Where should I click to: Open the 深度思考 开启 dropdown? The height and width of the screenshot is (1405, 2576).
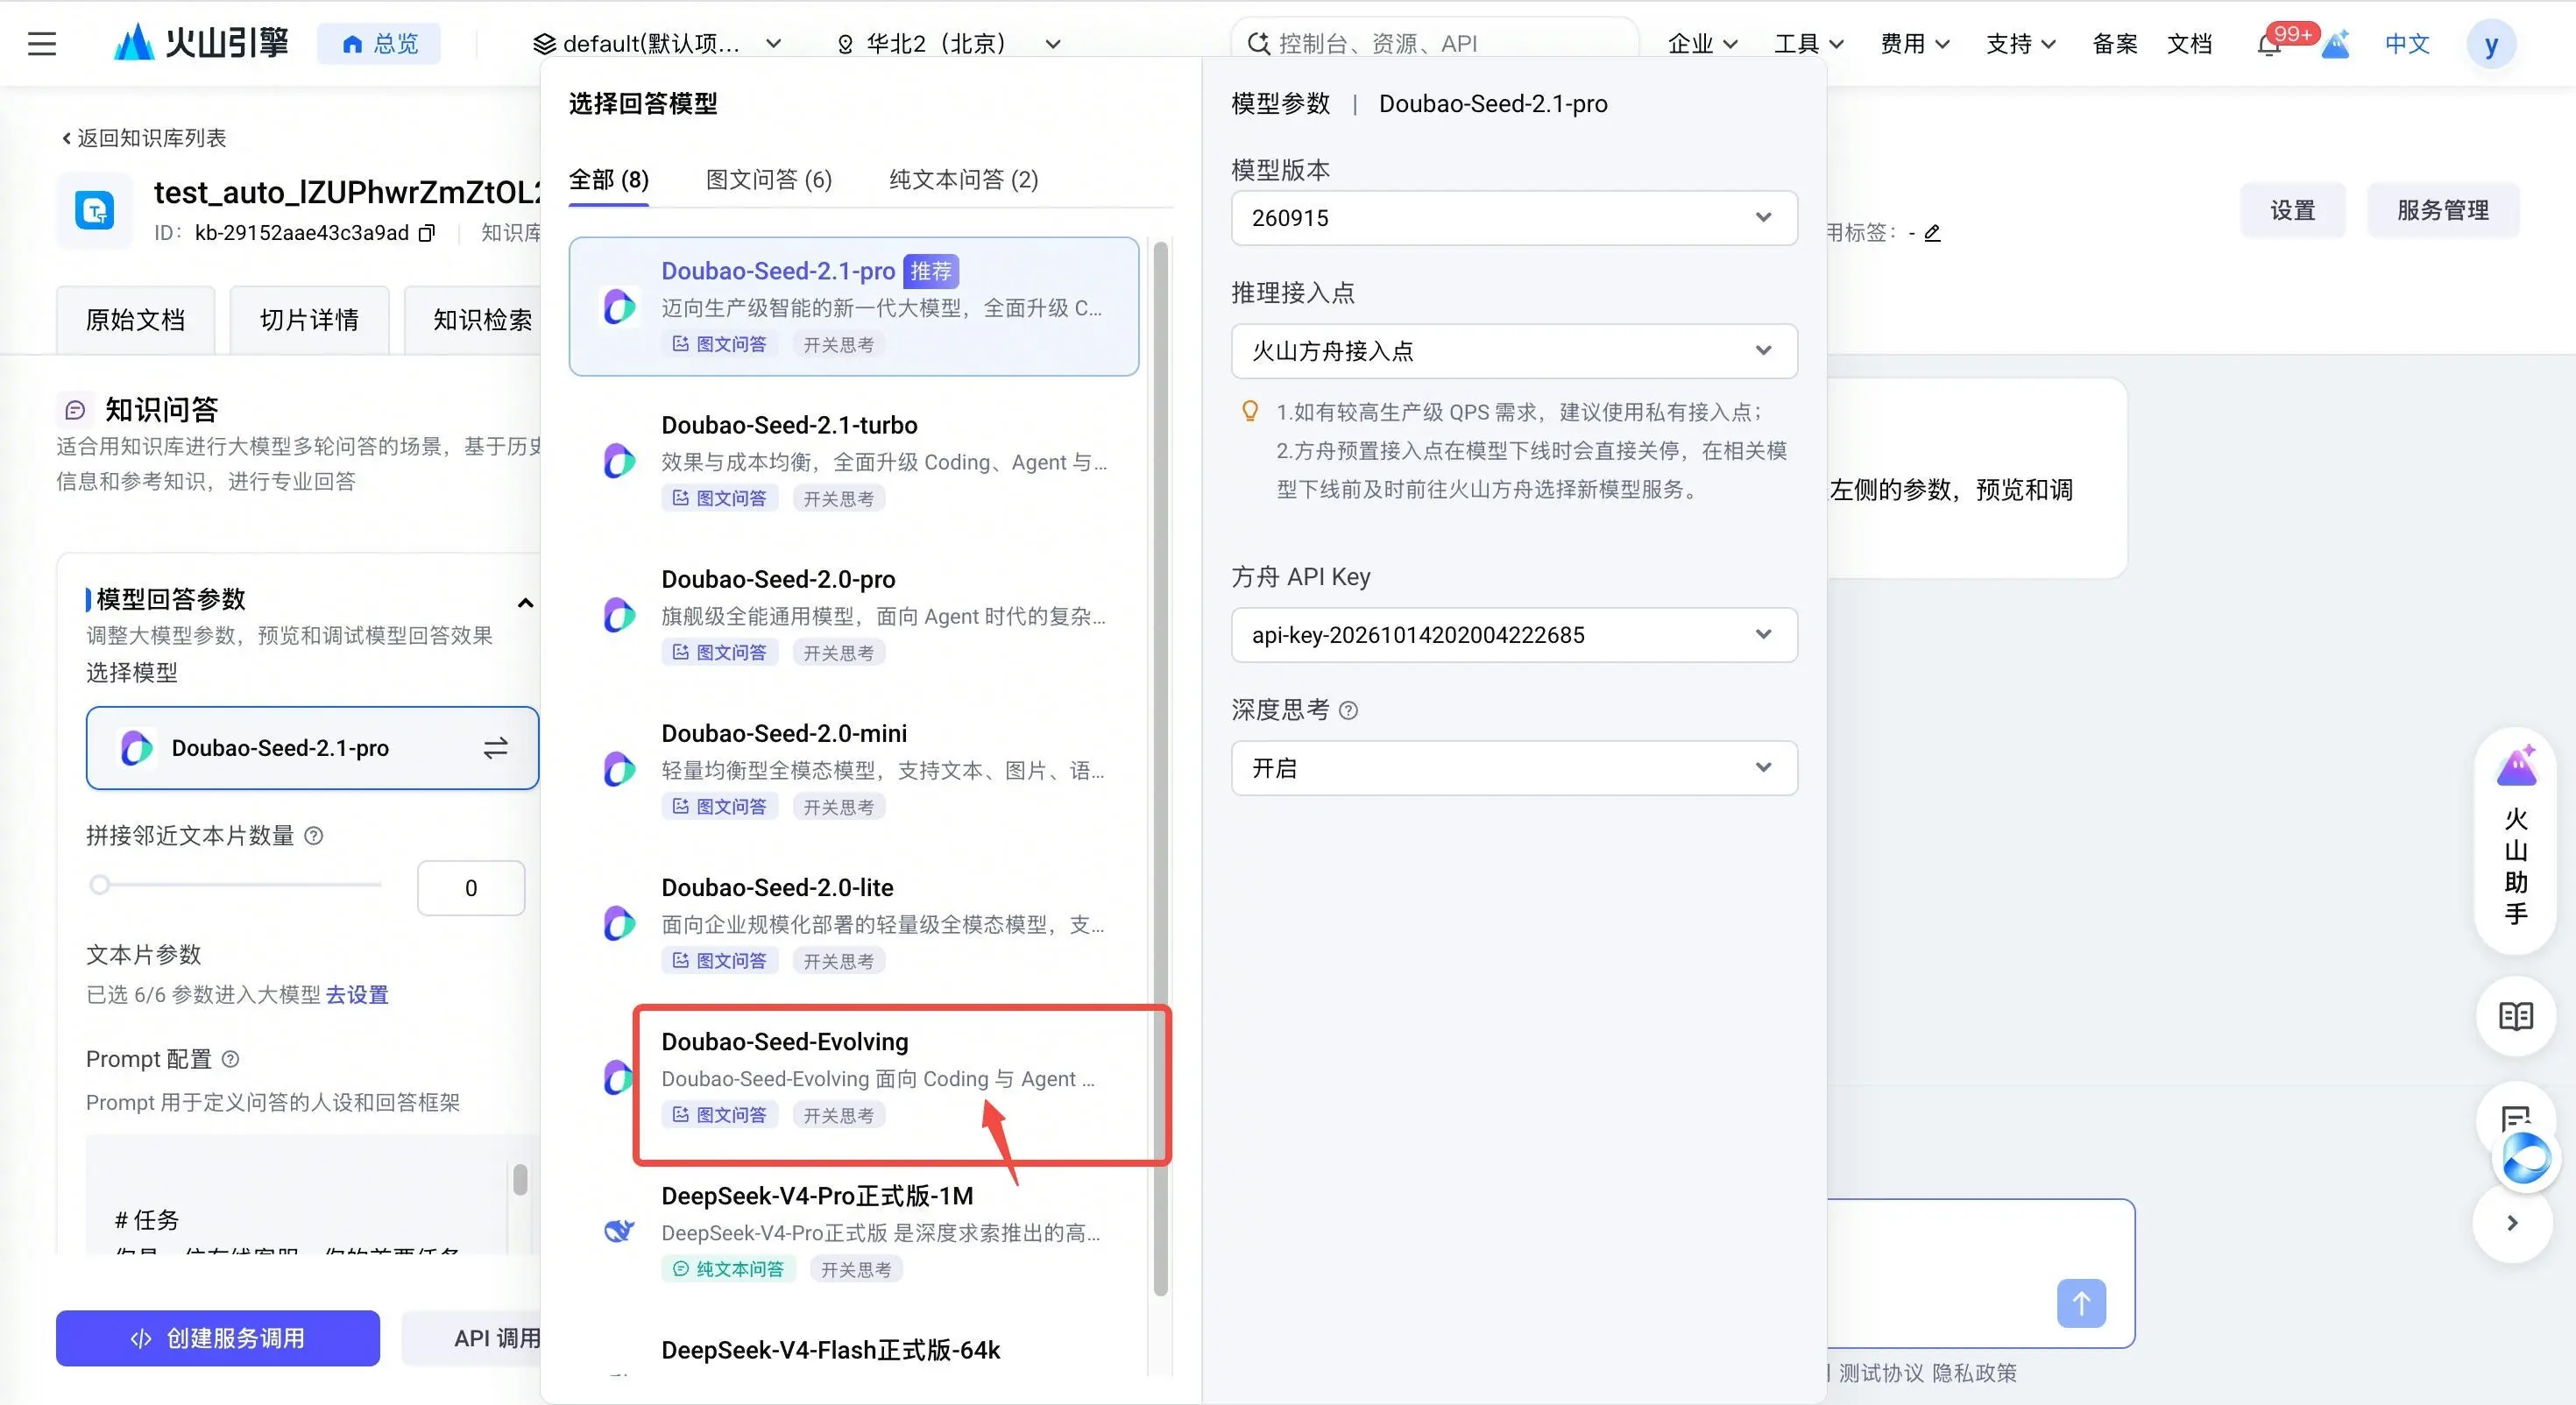(1514, 768)
